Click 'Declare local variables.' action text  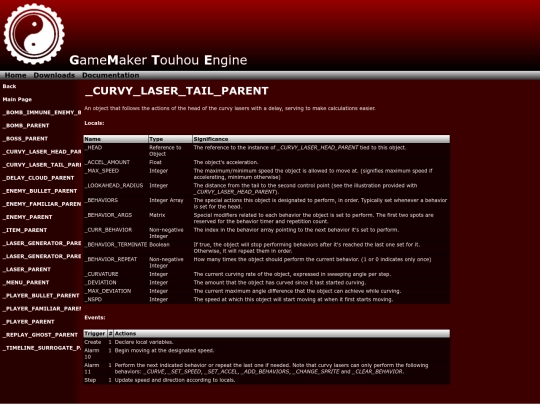click(144, 342)
